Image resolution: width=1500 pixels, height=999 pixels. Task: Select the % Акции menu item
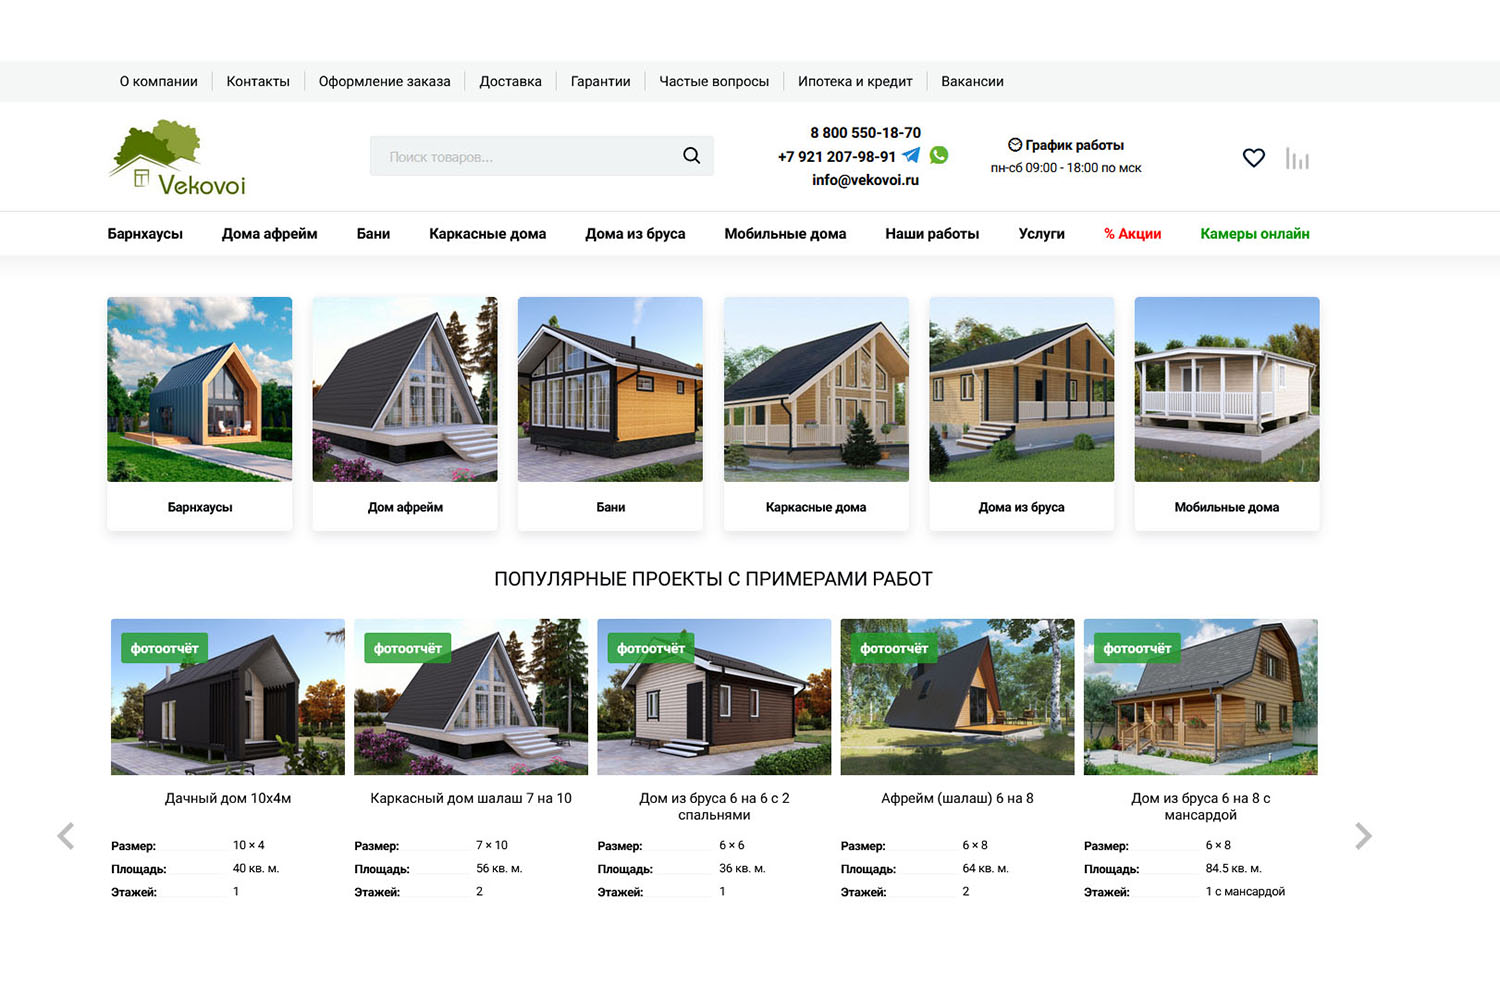1132,234
